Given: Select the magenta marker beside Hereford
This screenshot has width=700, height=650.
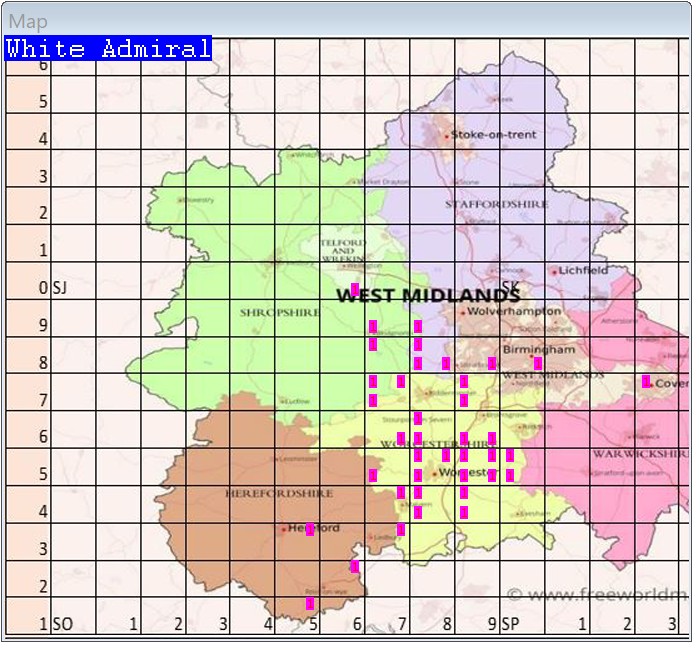Looking at the screenshot, I should pyautogui.click(x=310, y=529).
